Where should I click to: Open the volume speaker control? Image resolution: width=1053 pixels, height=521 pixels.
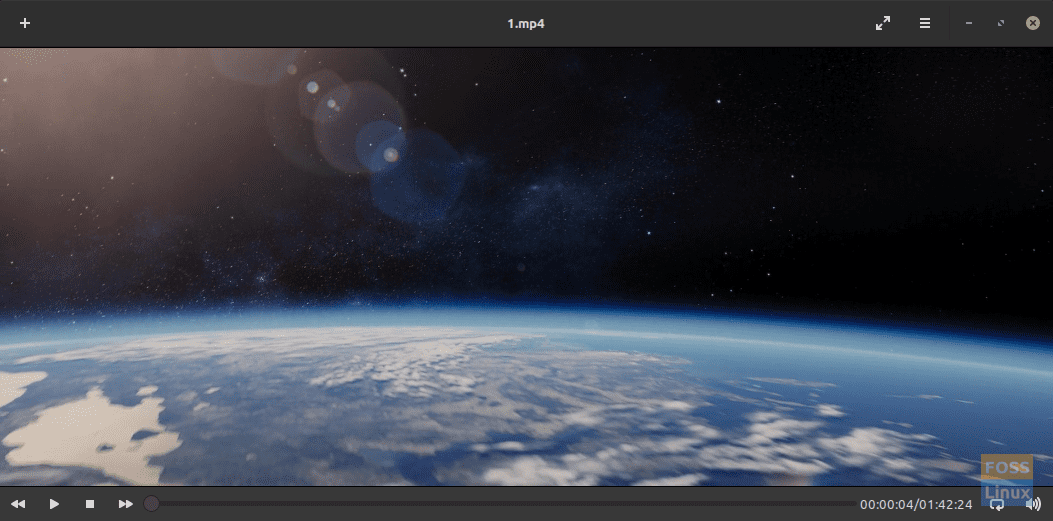pyautogui.click(x=1034, y=504)
